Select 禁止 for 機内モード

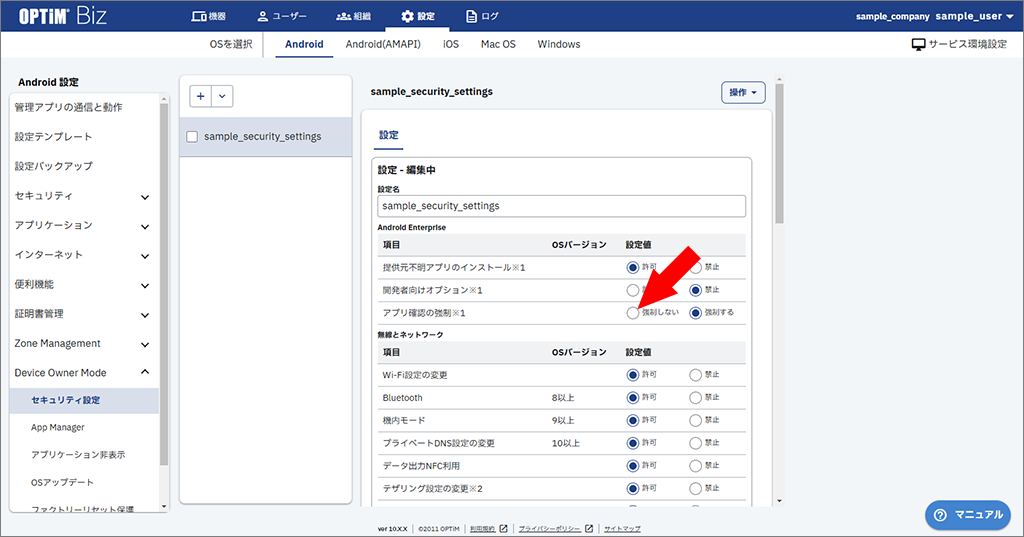point(696,421)
